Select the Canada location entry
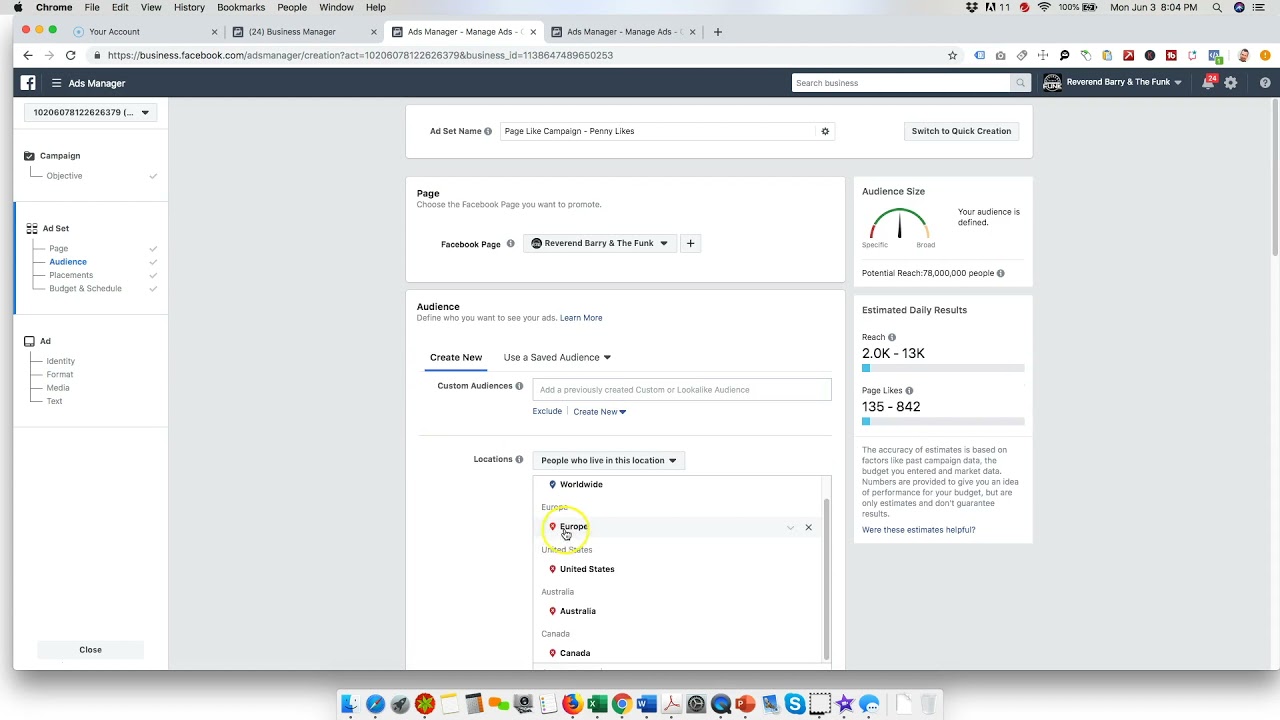Viewport: 1280px width, 720px height. [x=574, y=653]
